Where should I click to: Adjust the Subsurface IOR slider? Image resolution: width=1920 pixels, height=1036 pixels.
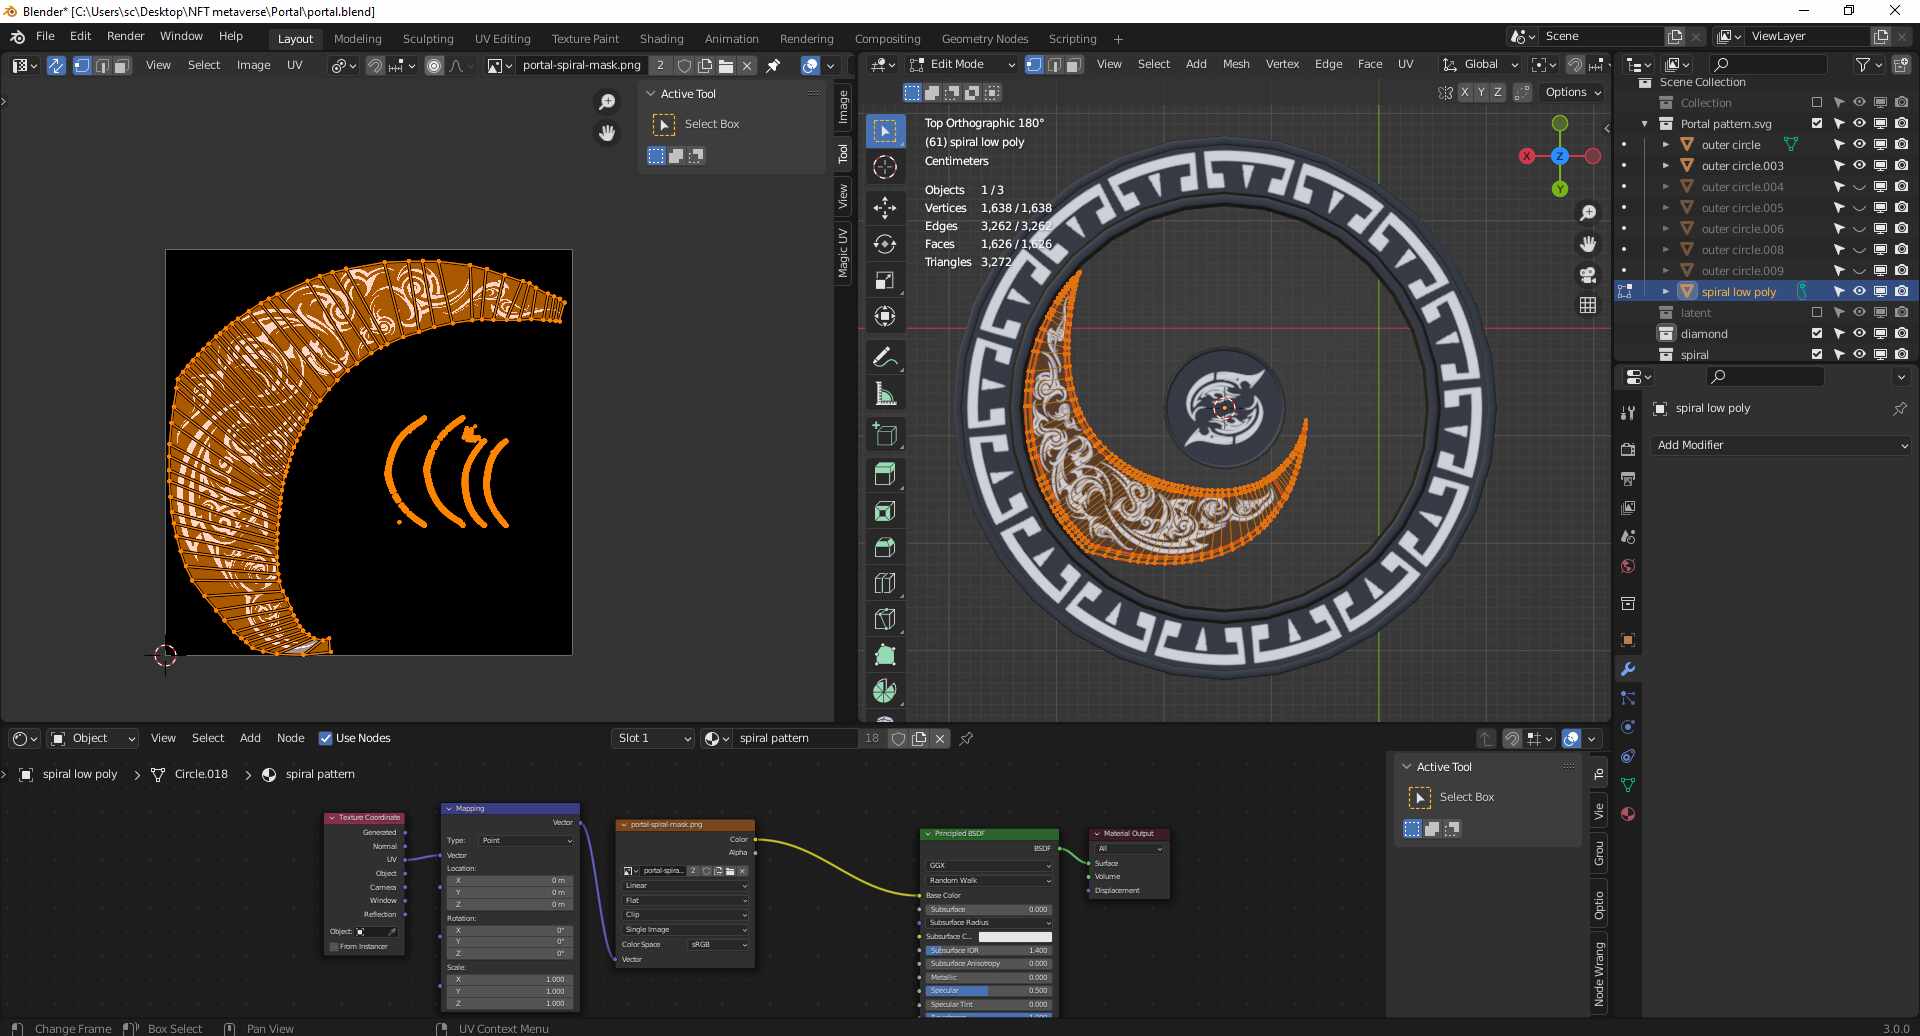tap(988, 951)
